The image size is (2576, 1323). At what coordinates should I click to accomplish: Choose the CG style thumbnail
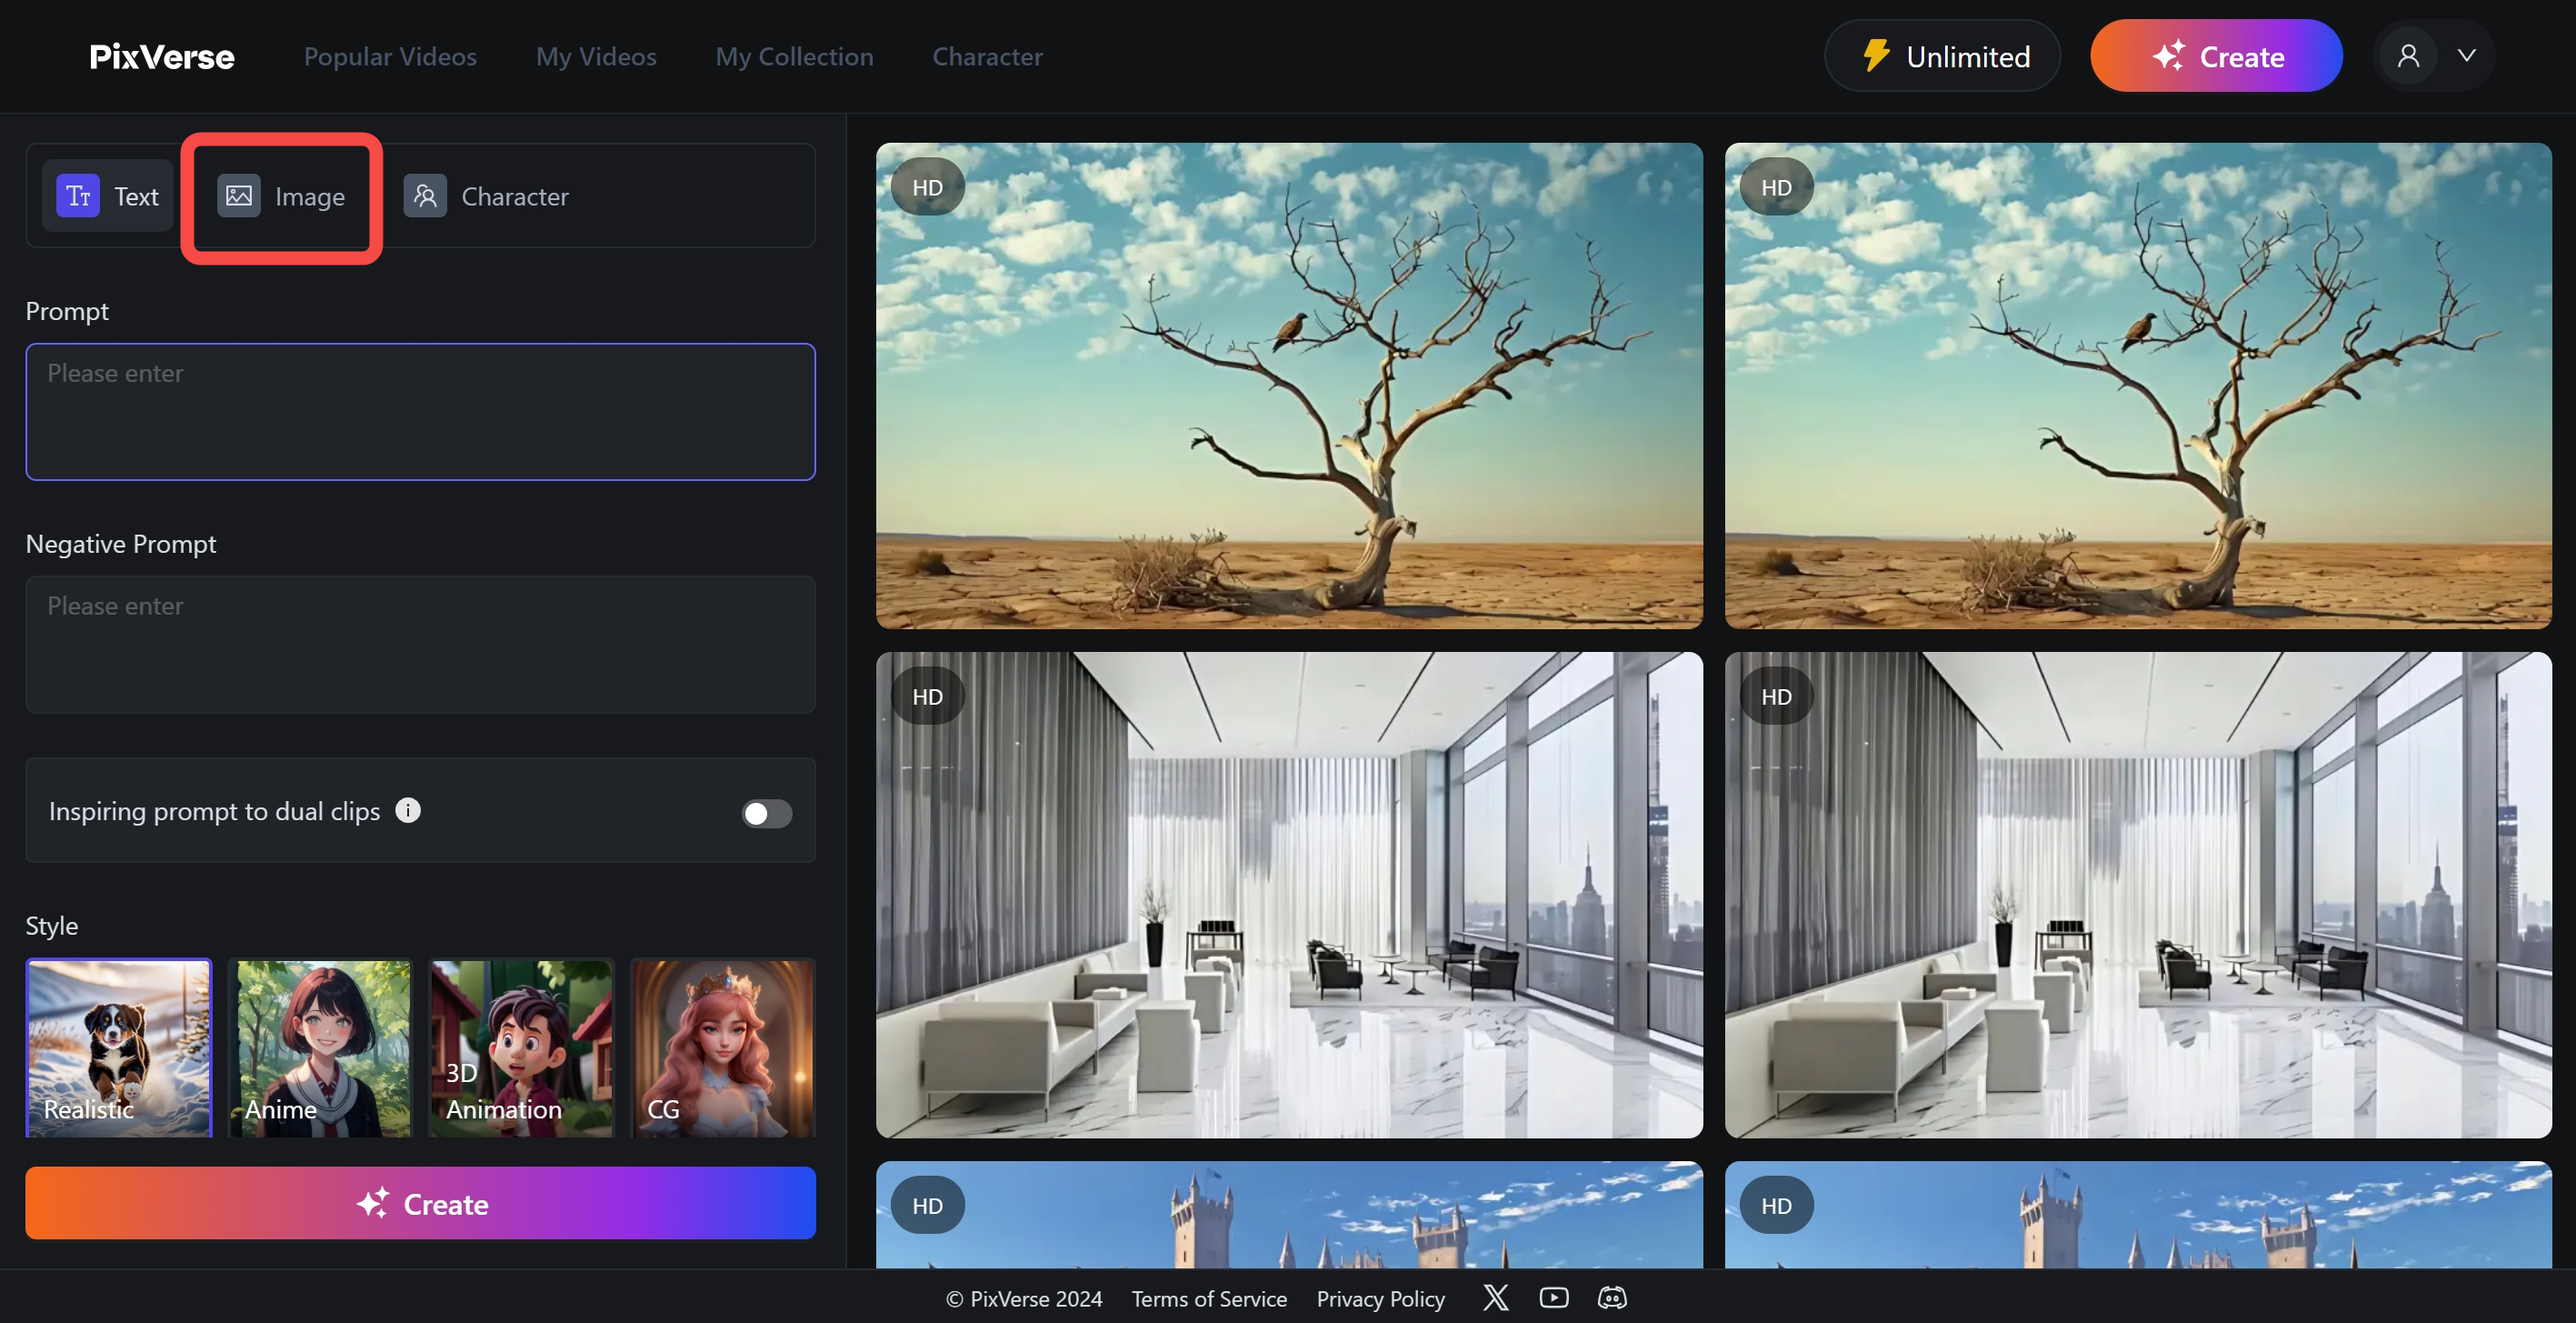tap(723, 1048)
